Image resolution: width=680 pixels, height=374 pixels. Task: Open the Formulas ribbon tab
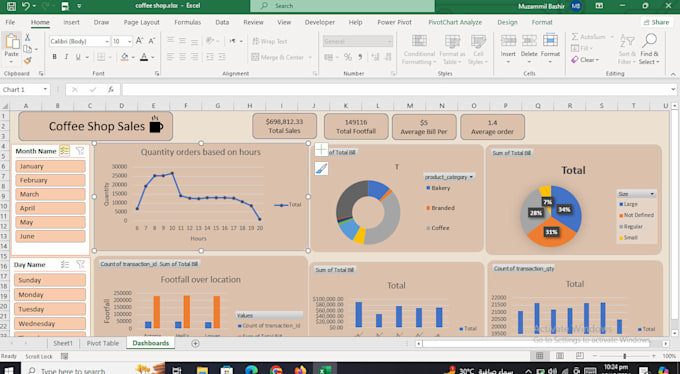pyautogui.click(x=187, y=22)
